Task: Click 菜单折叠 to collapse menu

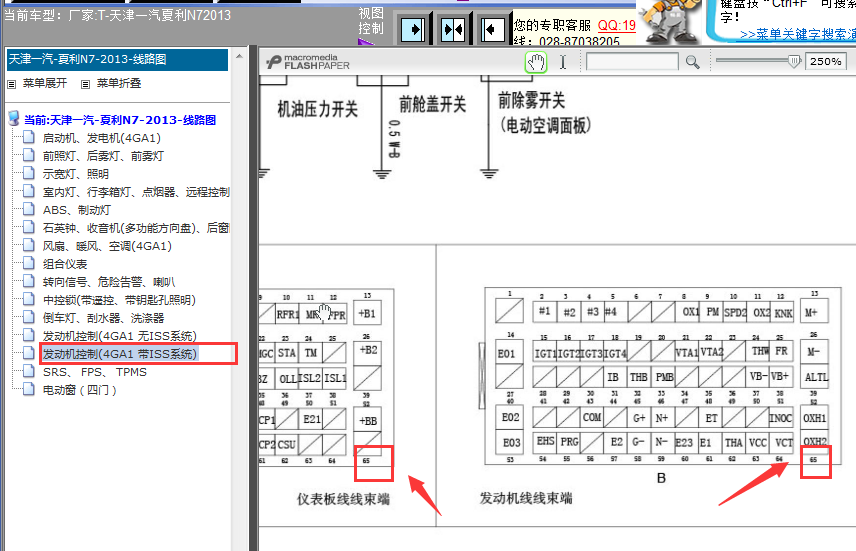Action: 119,84
